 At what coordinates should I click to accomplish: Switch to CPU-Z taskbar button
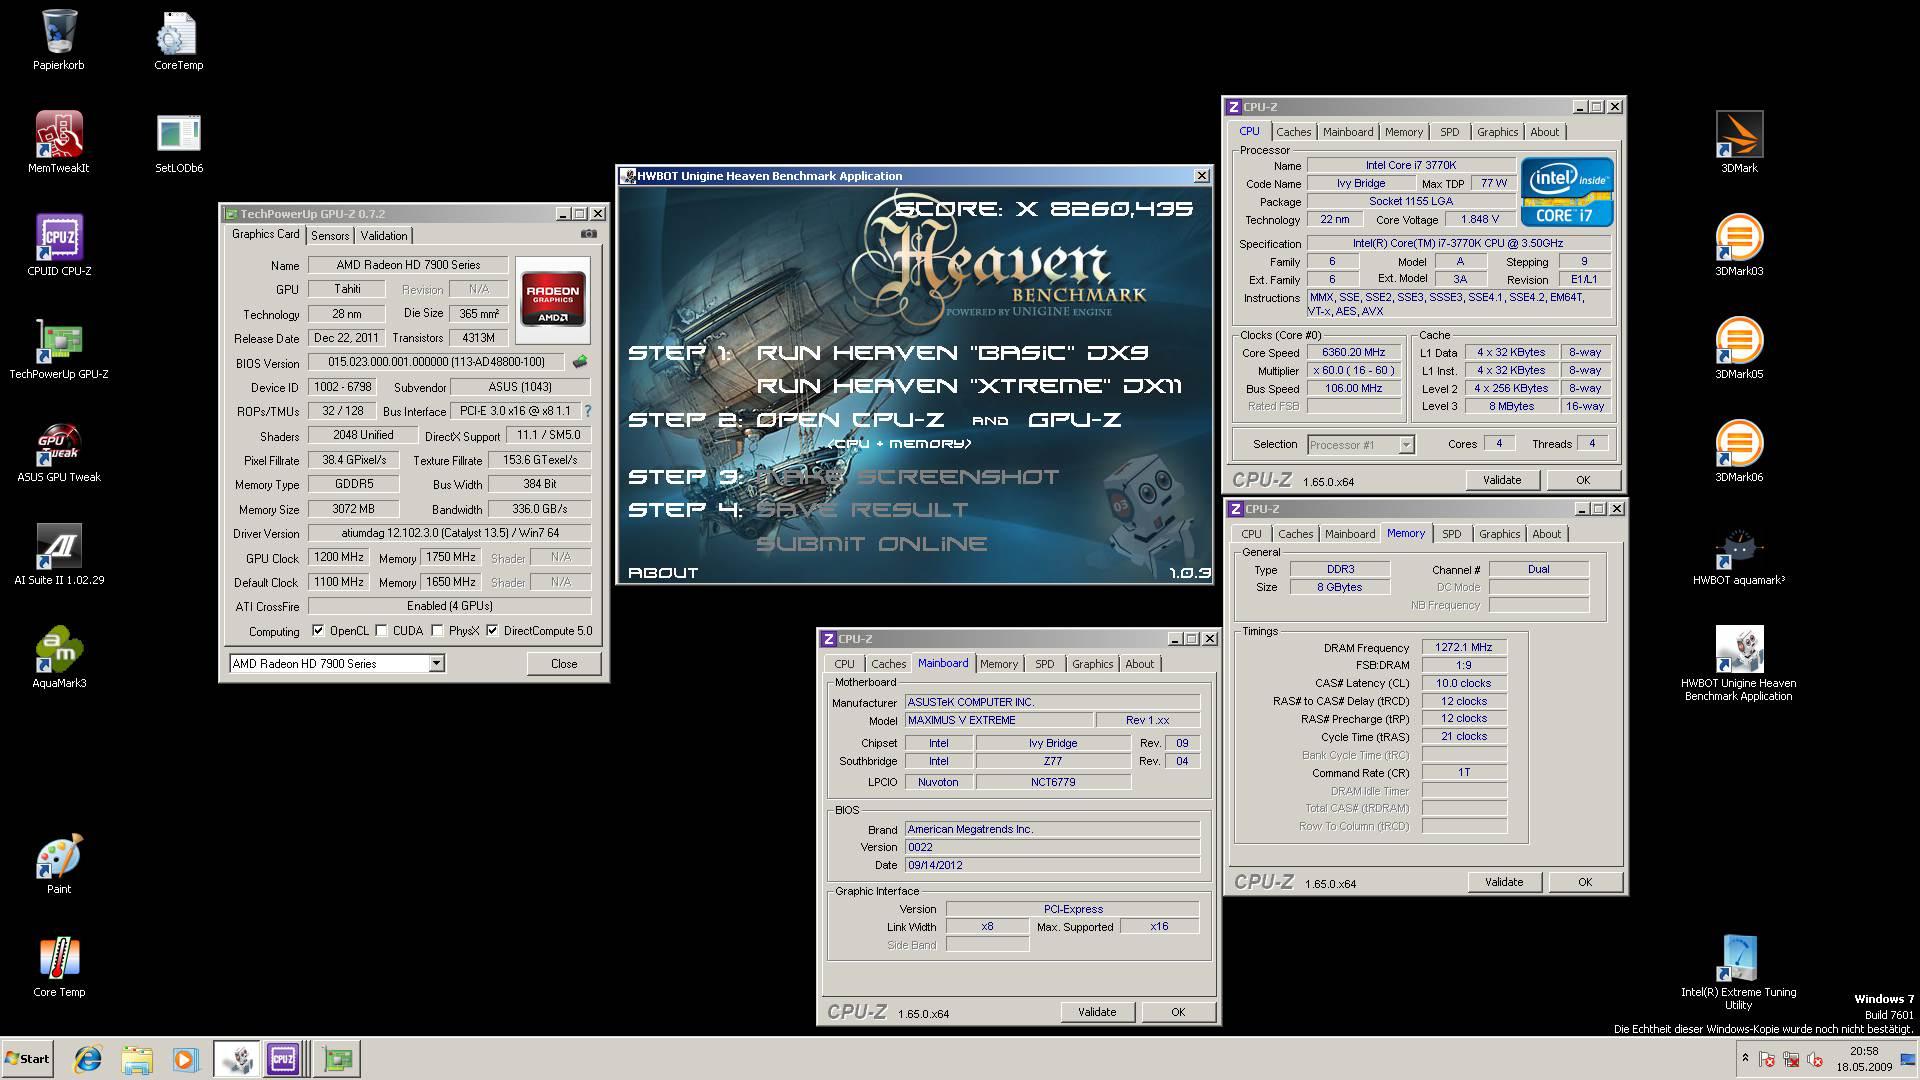click(284, 1059)
